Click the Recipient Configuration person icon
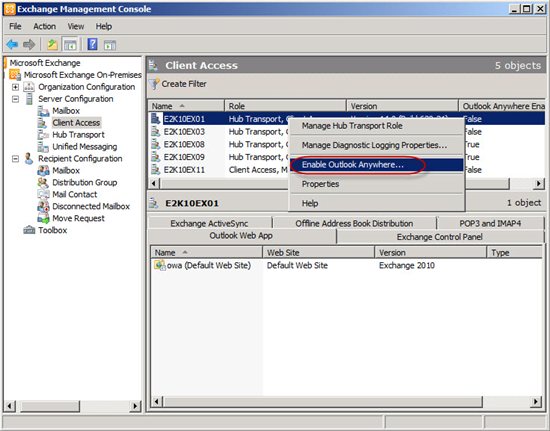Image resolution: width=550 pixels, height=431 pixels. tap(29, 159)
